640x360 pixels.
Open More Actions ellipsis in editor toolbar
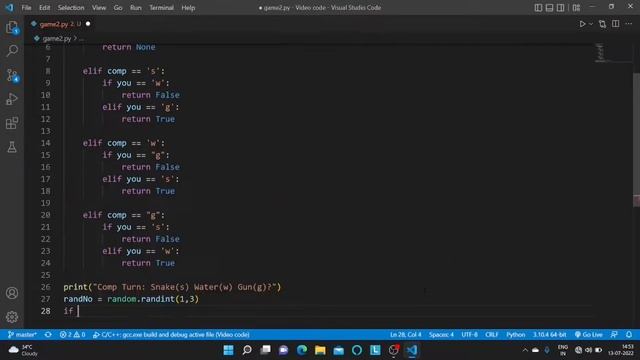629,24
